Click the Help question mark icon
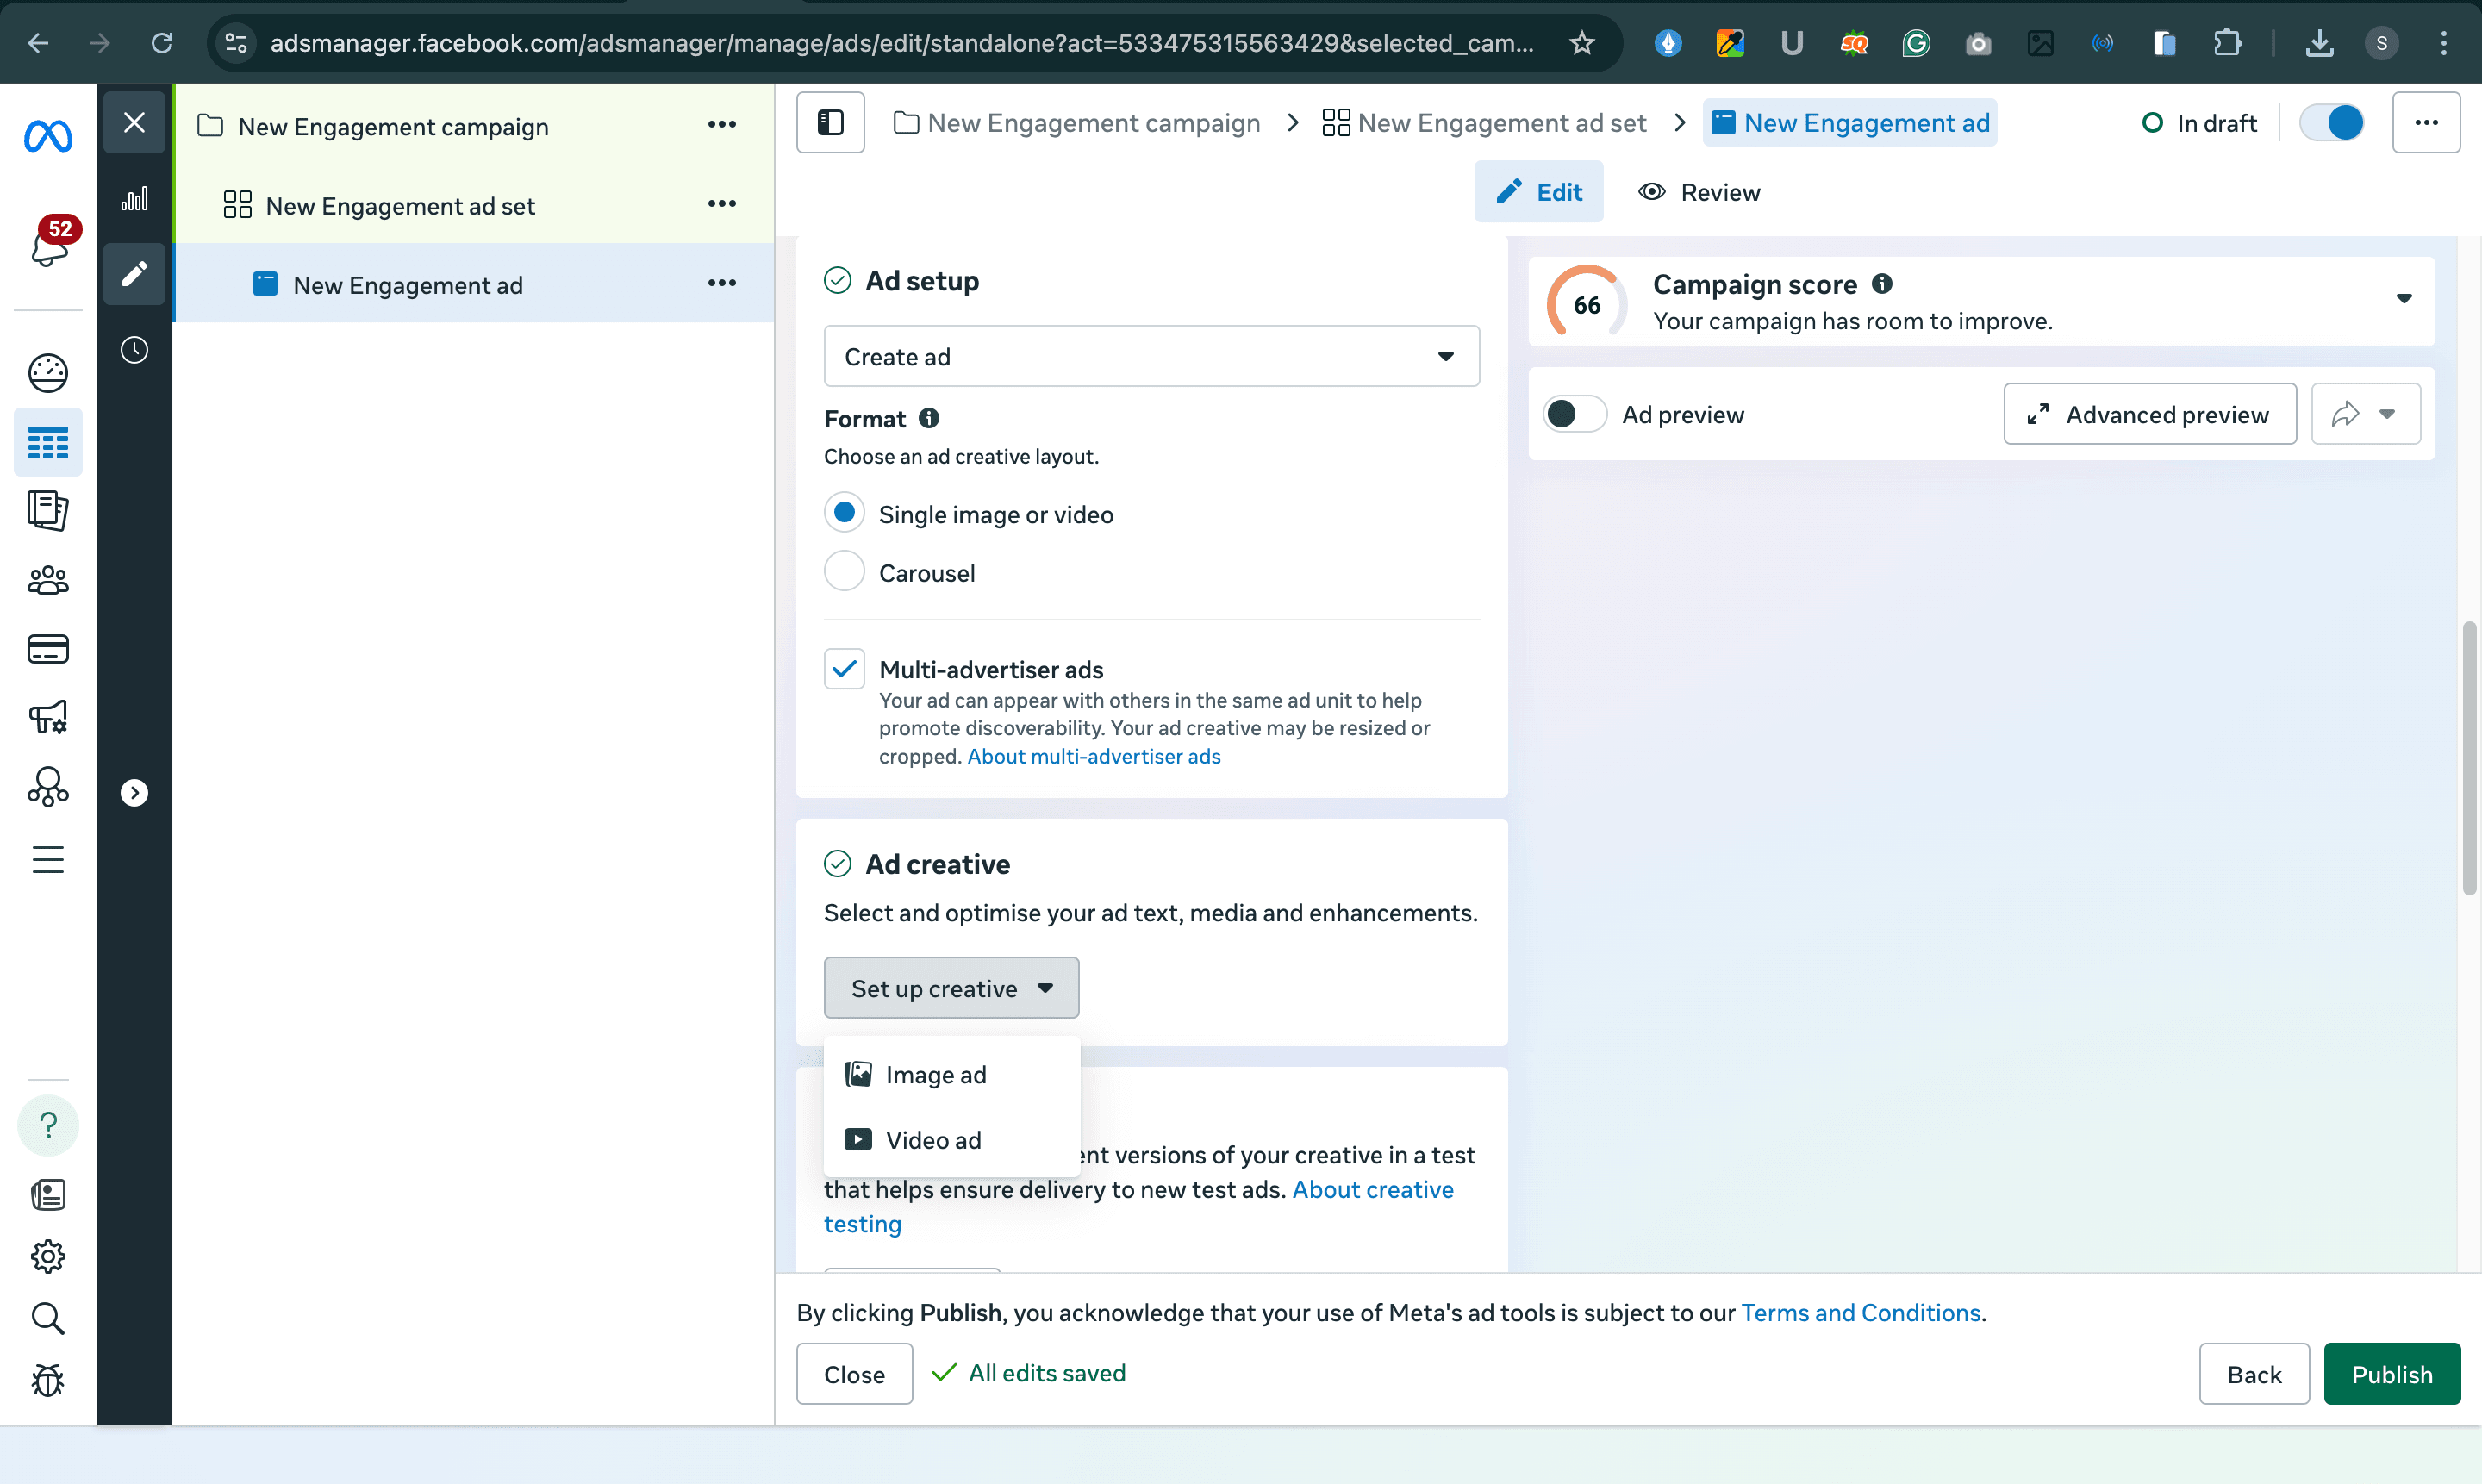The width and height of the screenshot is (2482, 1484). coord(48,1125)
